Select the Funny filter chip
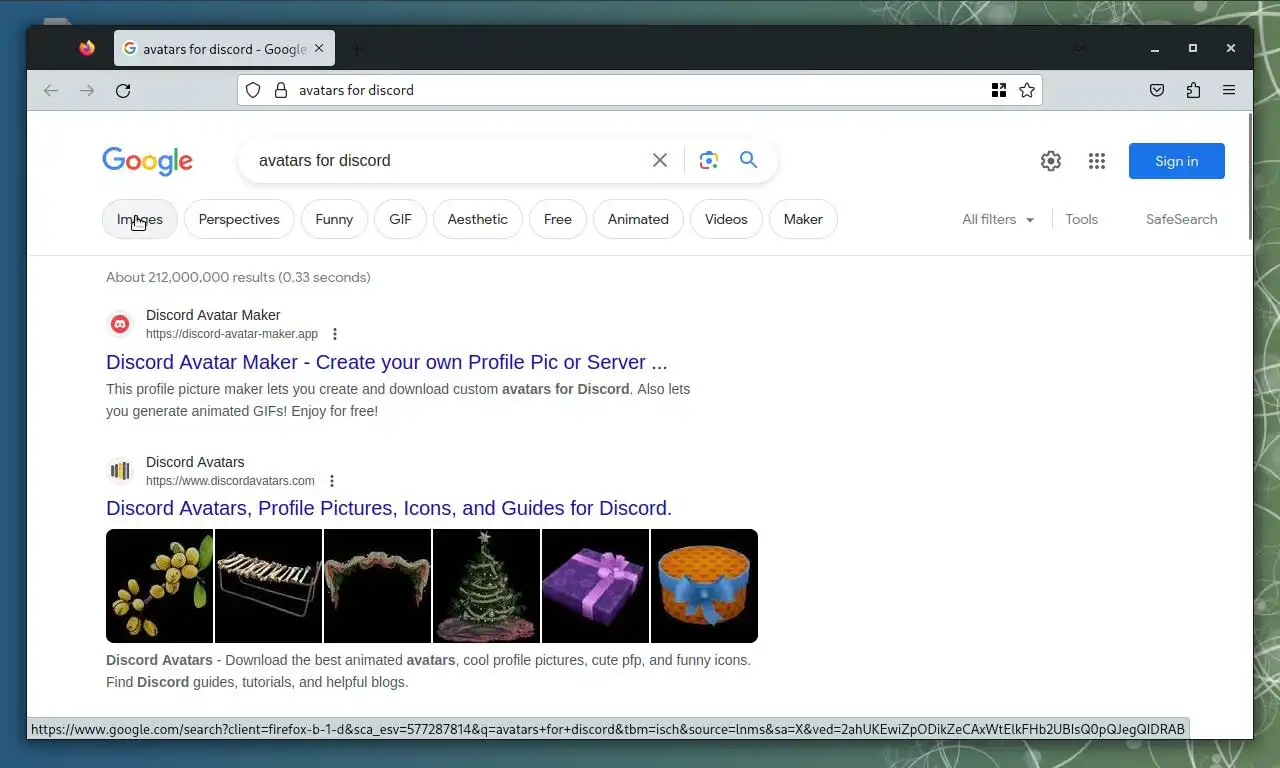The height and width of the screenshot is (768, 1280). tap(334, 219)
